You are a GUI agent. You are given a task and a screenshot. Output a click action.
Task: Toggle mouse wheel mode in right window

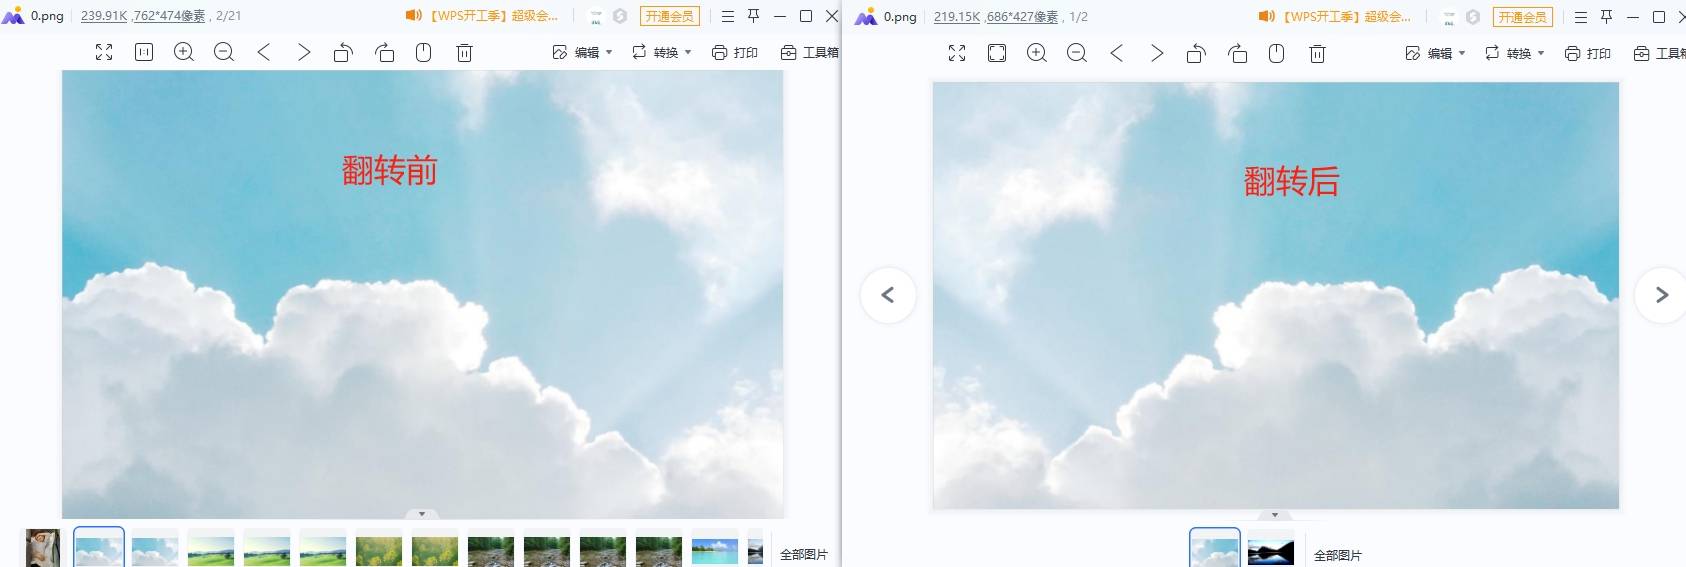[1277, 53]
